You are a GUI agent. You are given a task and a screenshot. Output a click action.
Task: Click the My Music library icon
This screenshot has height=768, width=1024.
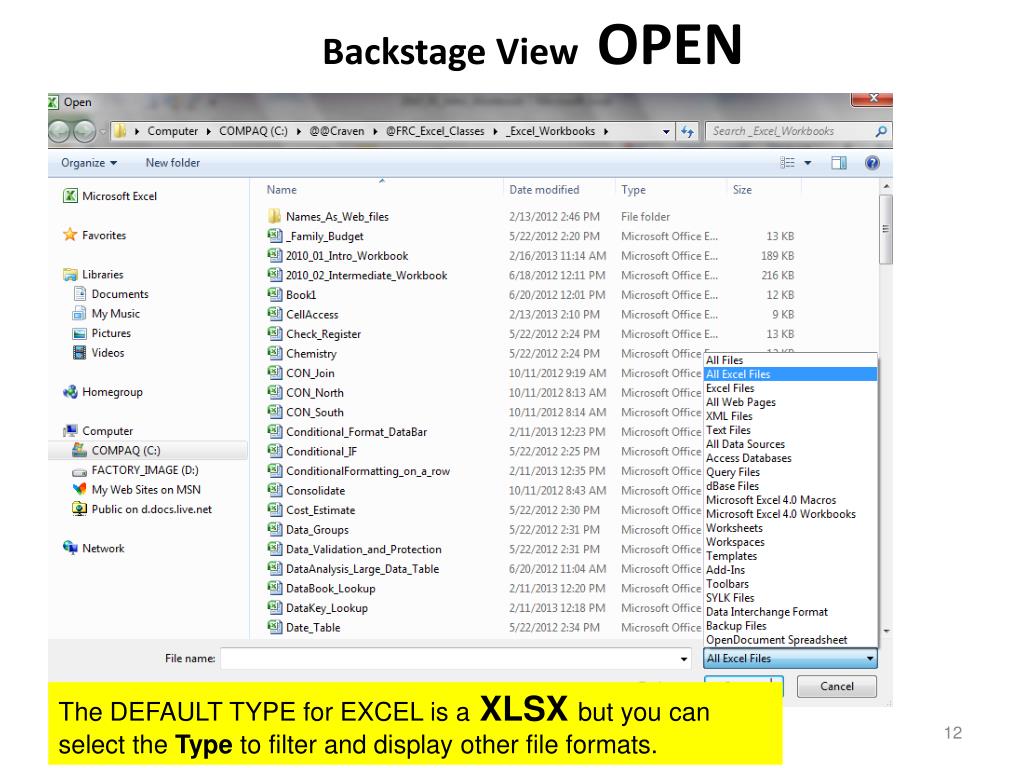tap(80, 313)
